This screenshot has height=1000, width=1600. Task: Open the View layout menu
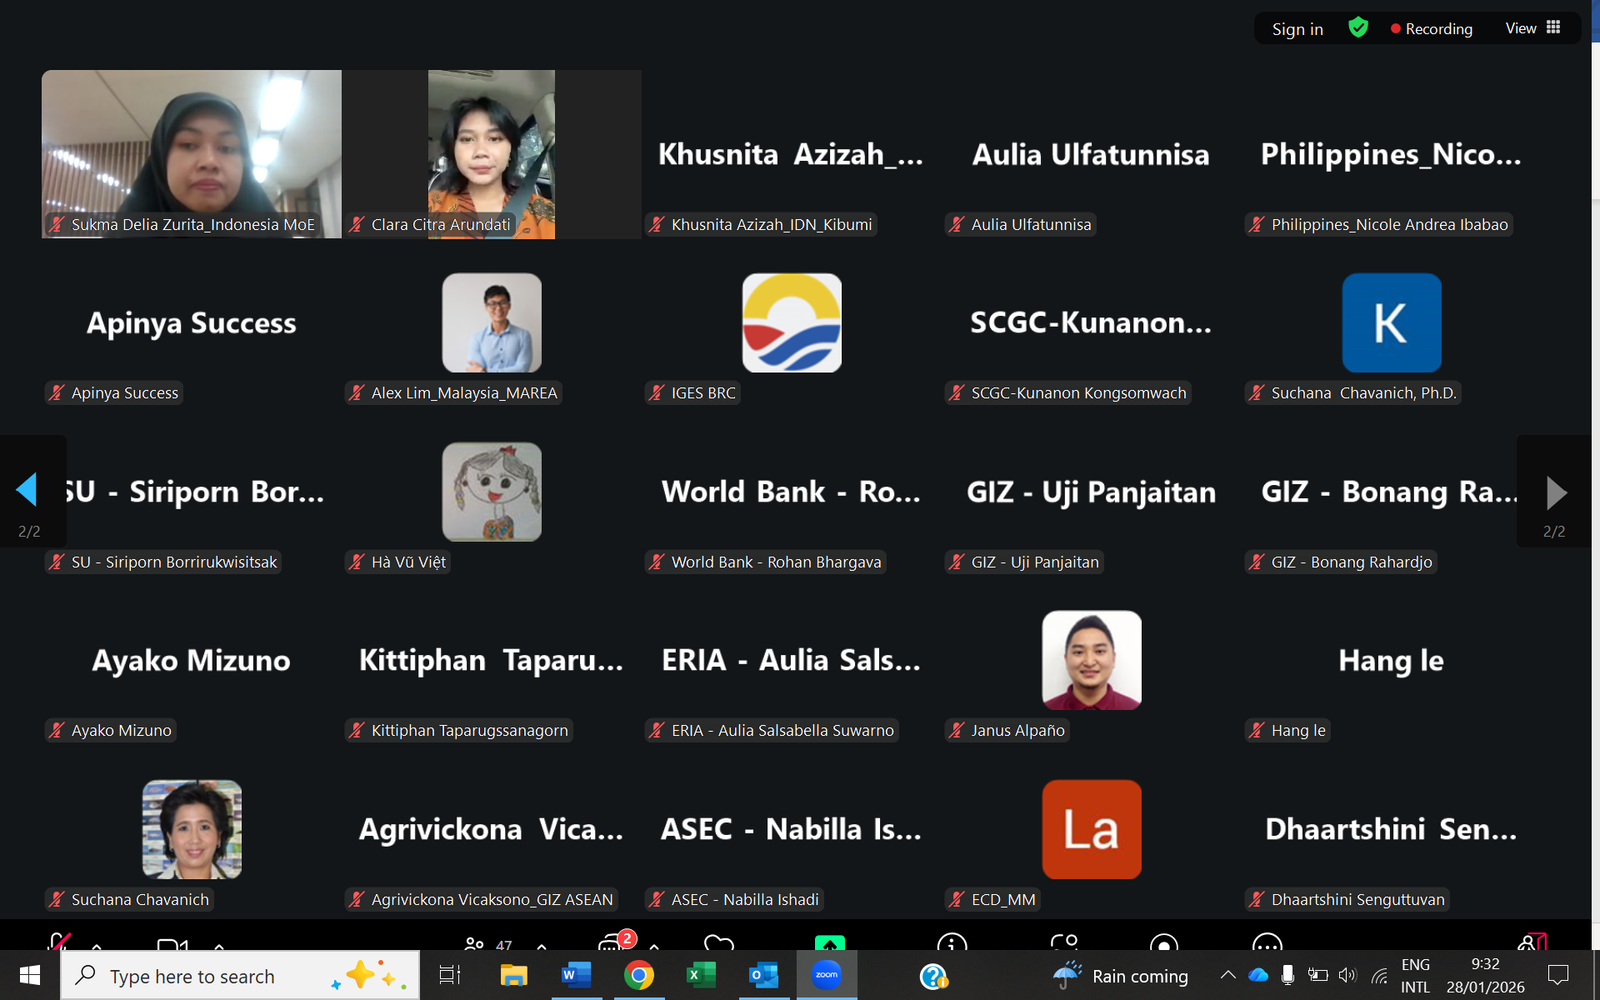pyautogui.click(x=1532, y=28)
